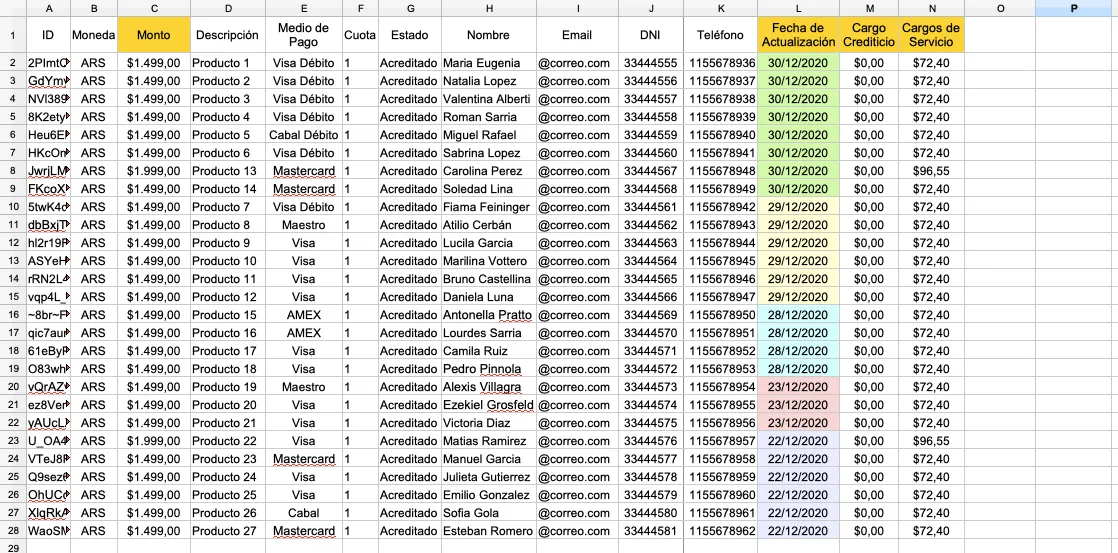Select $1.999,00 amount in Carolina Perez row
This screenshot has height=553, width=1118.
pos(154,171)
